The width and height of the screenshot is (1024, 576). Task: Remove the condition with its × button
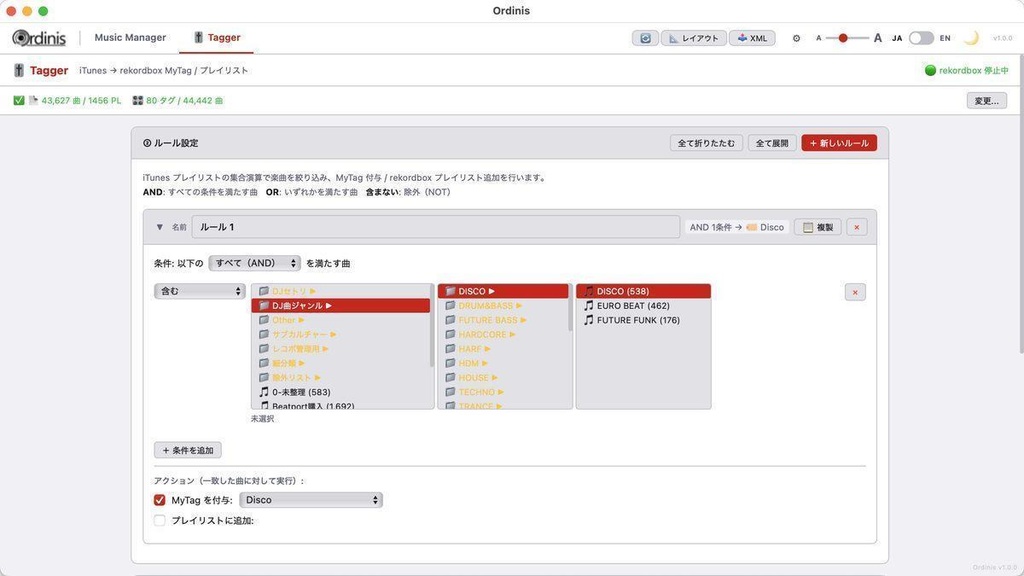[855, 292]
